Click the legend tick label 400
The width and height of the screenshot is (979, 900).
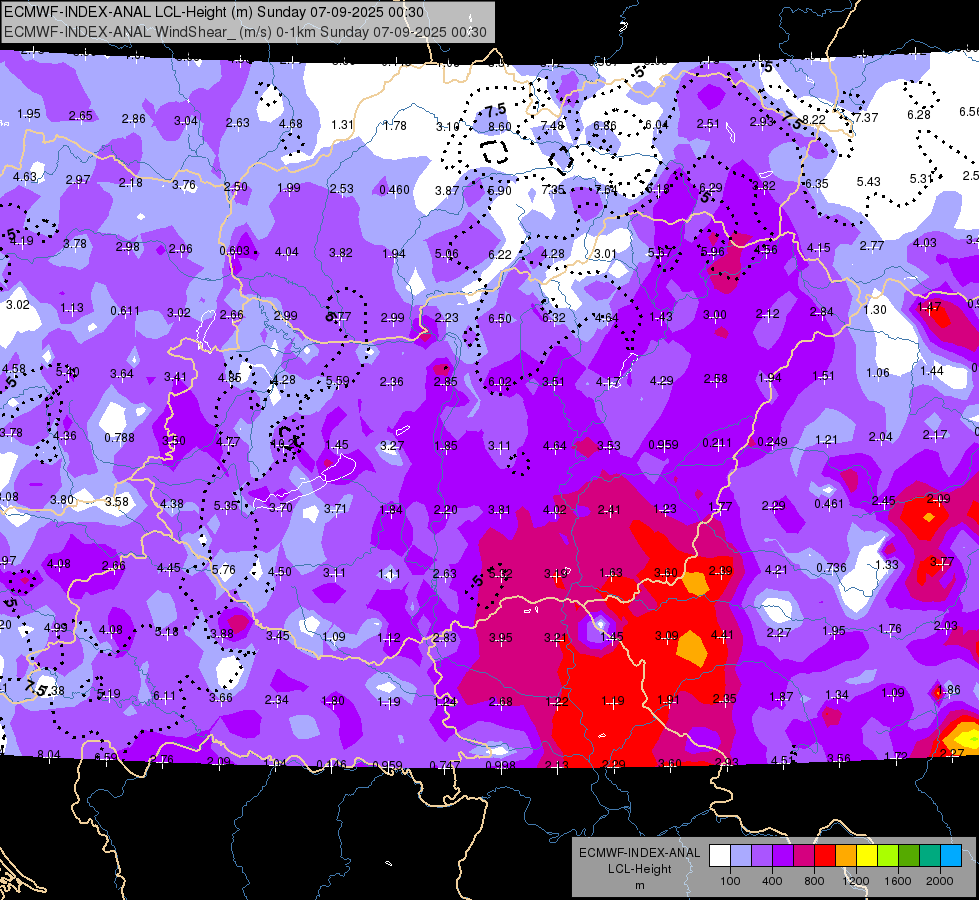pyautogui.click(x=772, y=881)
